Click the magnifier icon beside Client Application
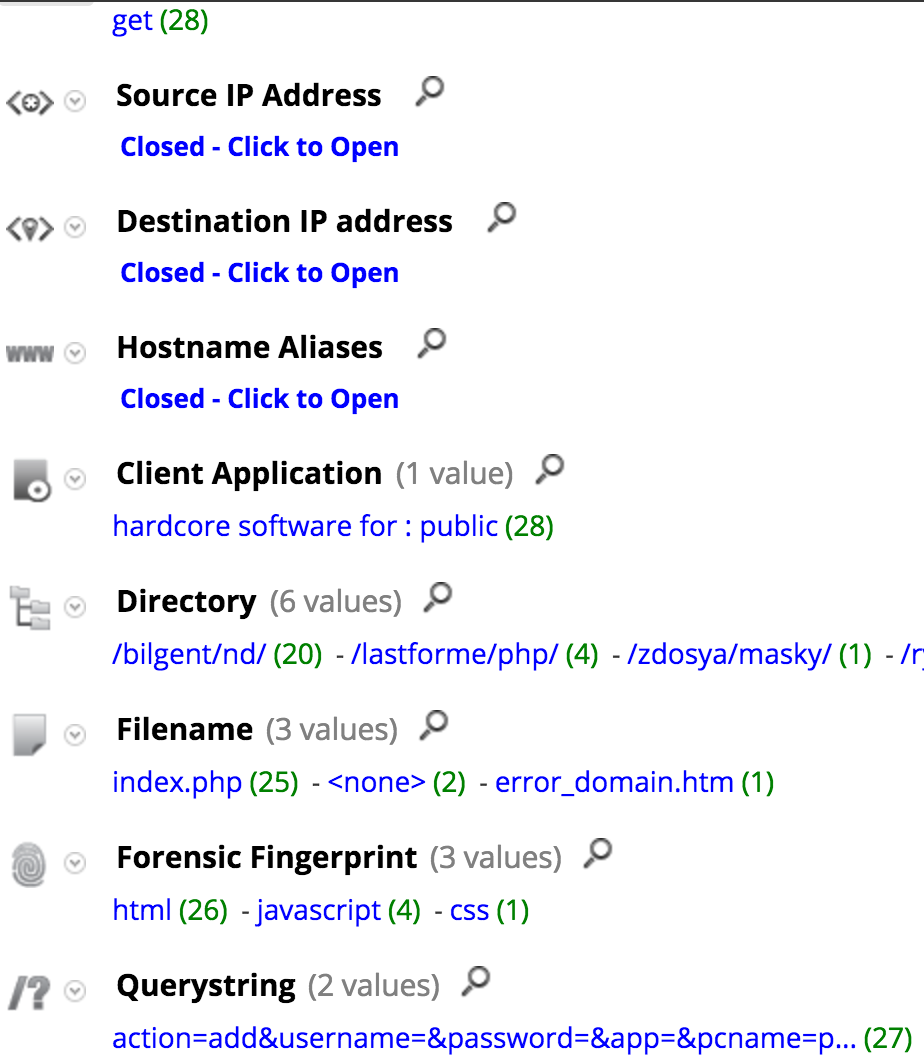 coord(549,470)
